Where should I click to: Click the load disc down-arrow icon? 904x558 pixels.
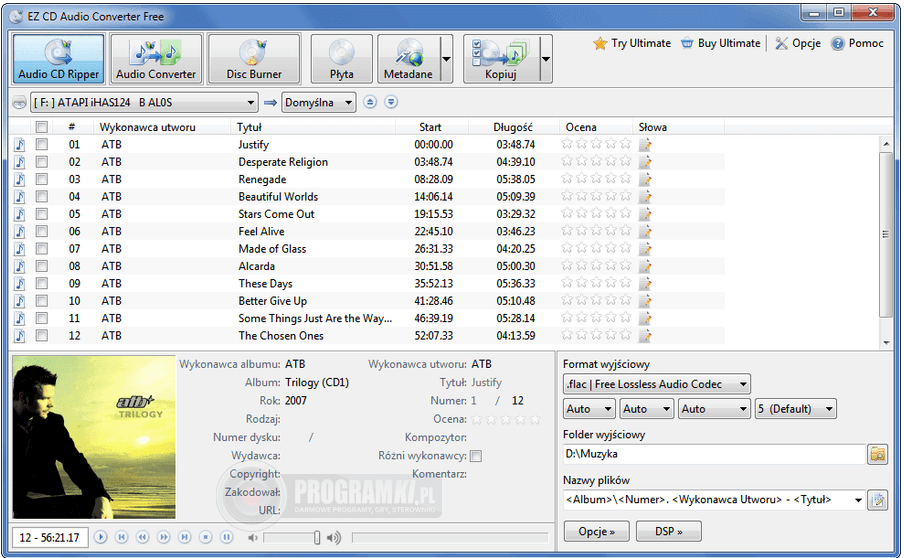(x=391, y=102)
